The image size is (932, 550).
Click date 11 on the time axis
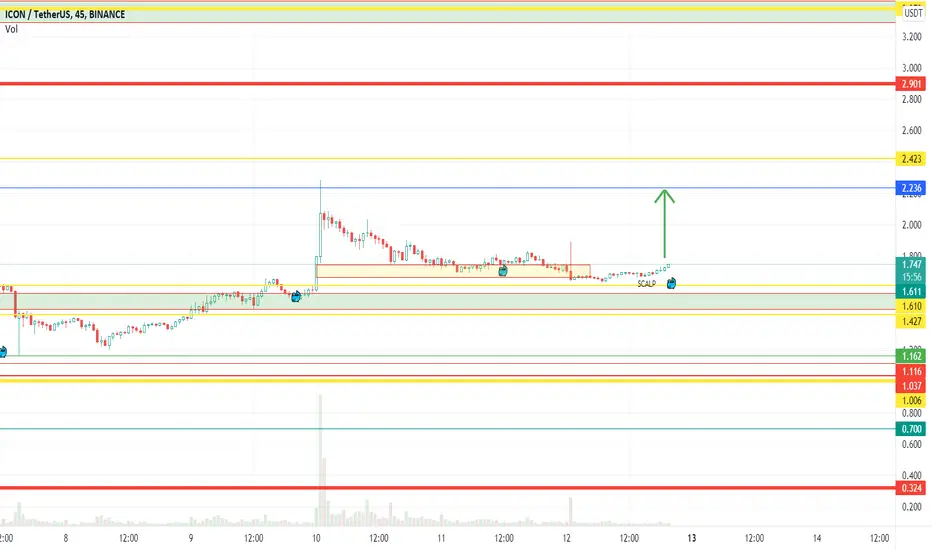(441, 538)
